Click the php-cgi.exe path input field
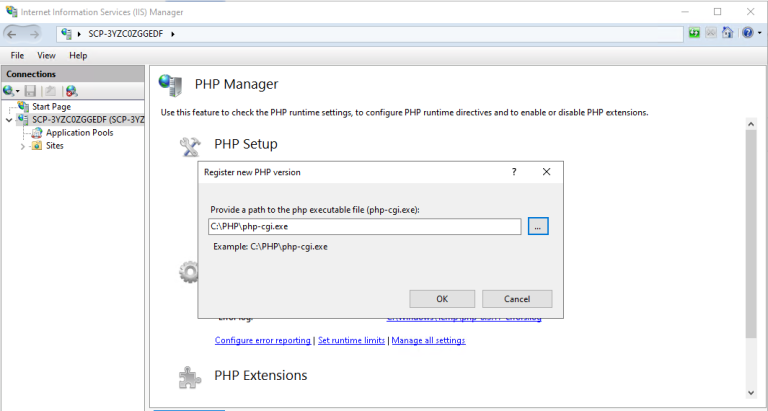 364,226
